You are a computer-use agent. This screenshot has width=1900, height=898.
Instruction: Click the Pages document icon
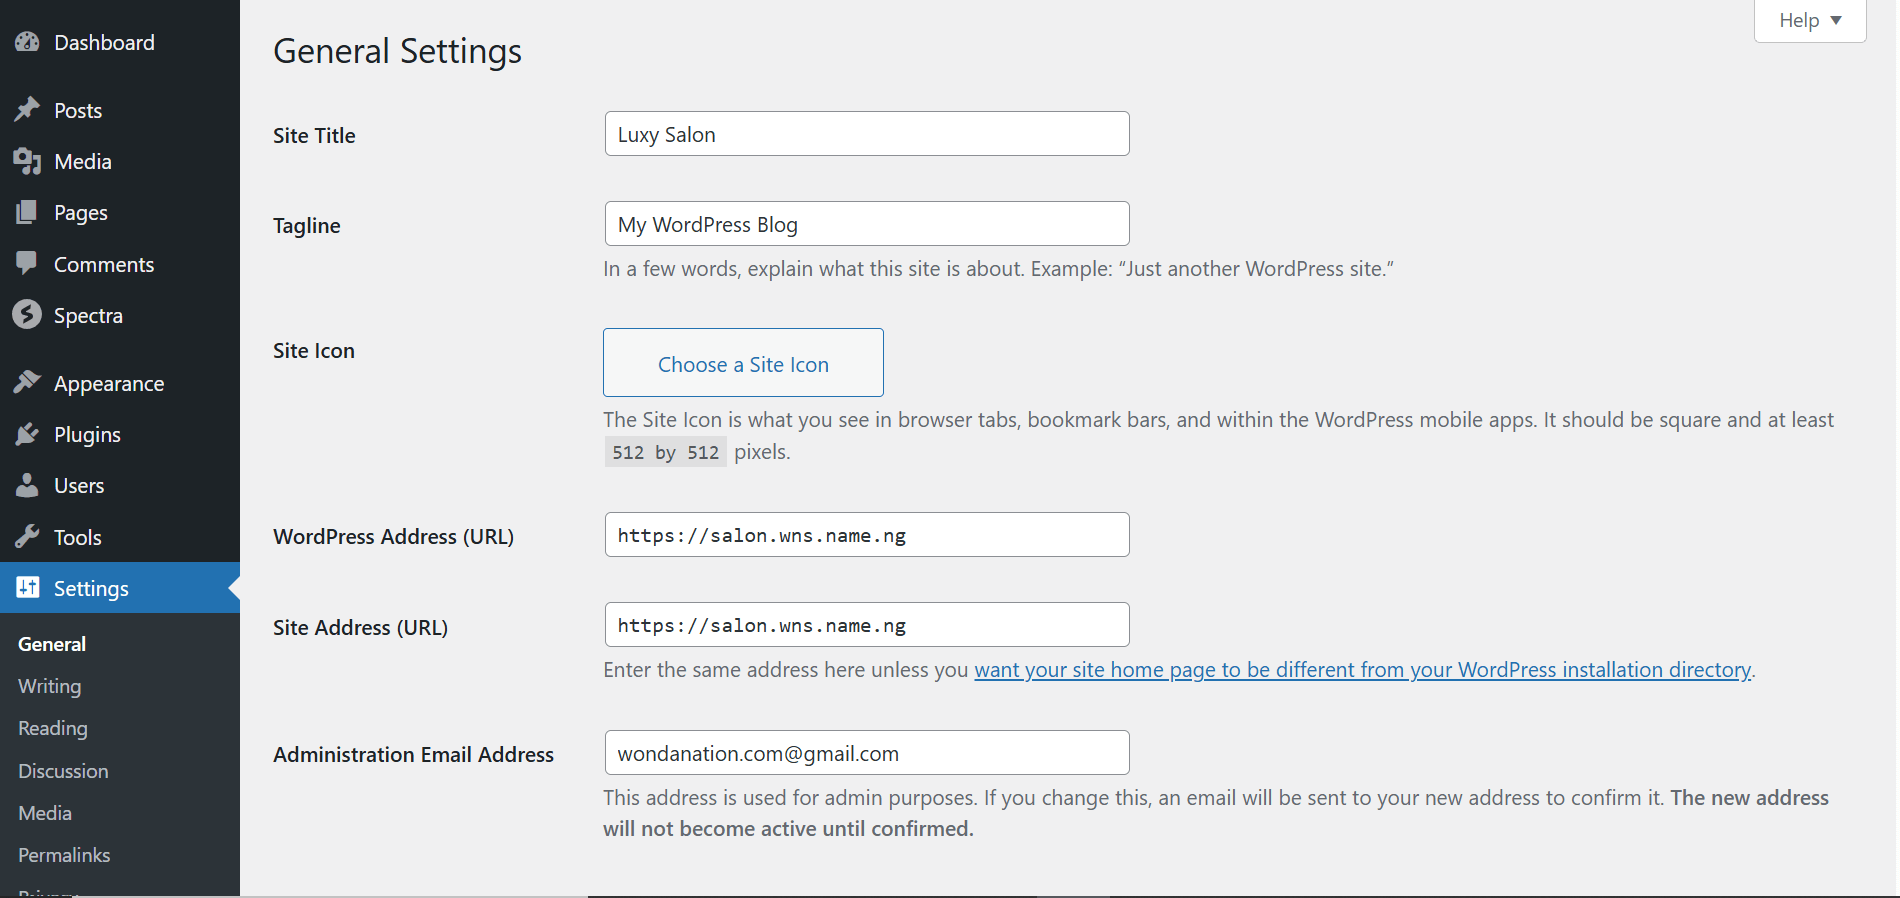coord(27,212)
